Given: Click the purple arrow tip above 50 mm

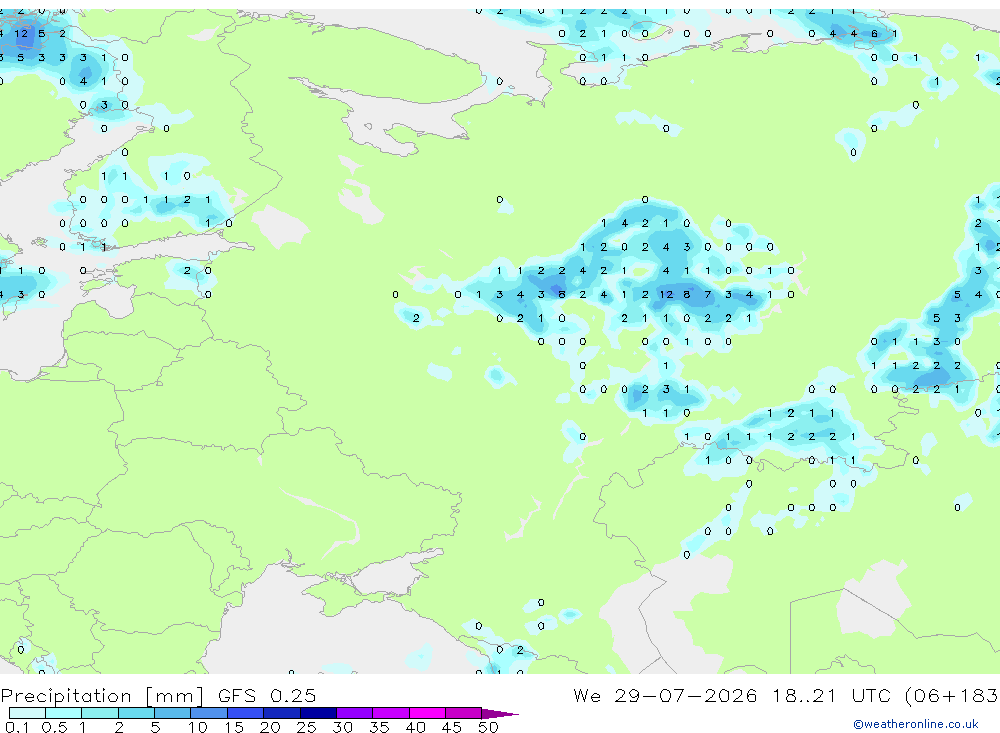Looking at the screenshot, I should point(499,714).
